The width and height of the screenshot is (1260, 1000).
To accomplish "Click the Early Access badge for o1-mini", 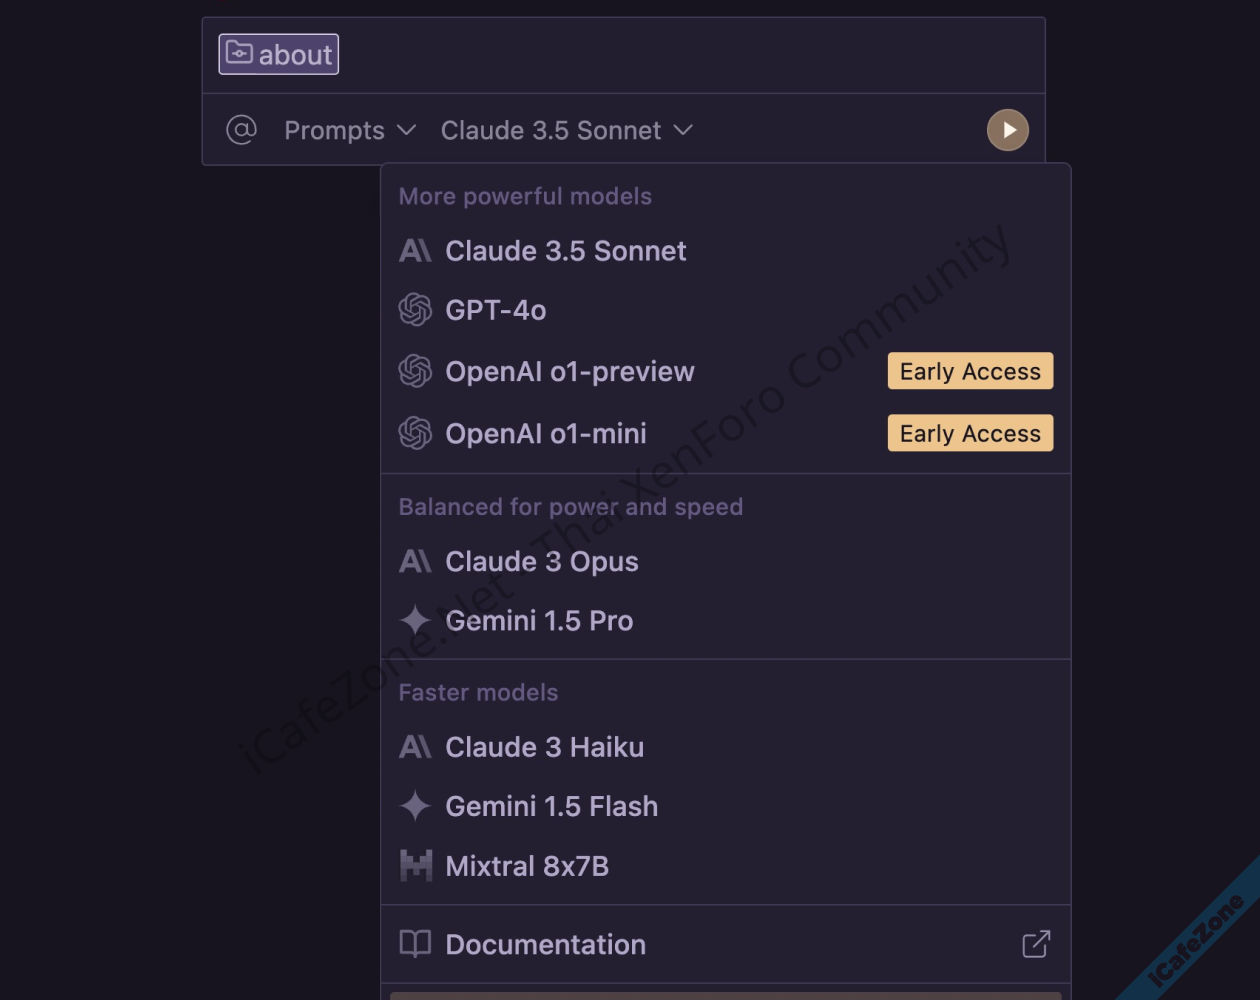I will click(x=970, y=434).
